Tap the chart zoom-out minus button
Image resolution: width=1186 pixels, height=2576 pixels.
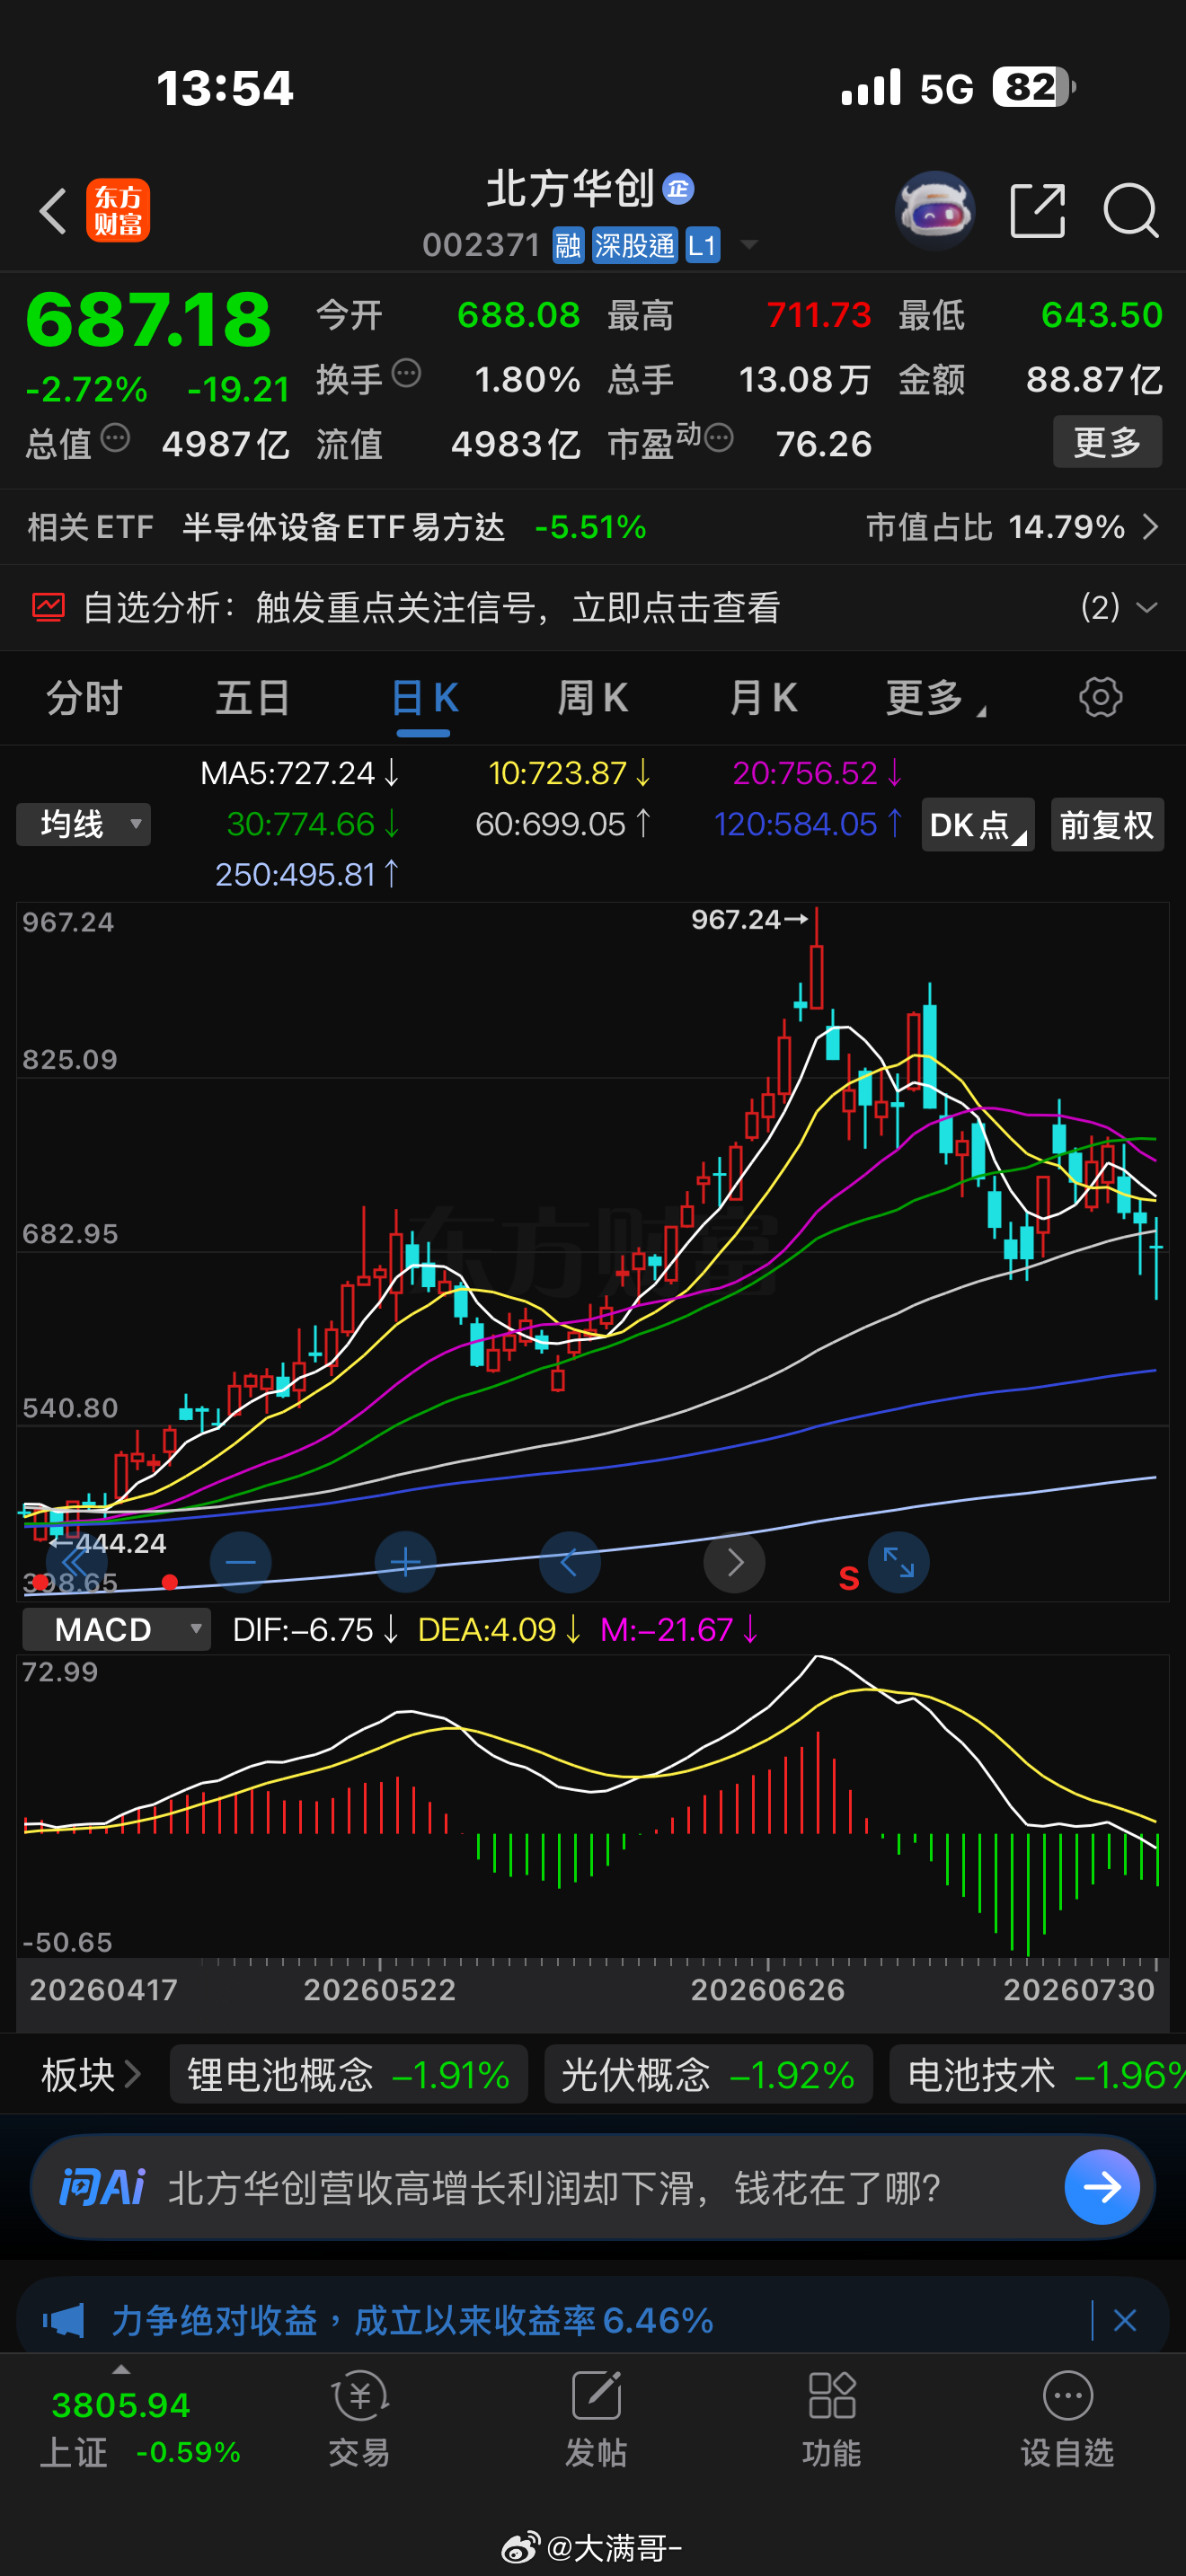241,1562
